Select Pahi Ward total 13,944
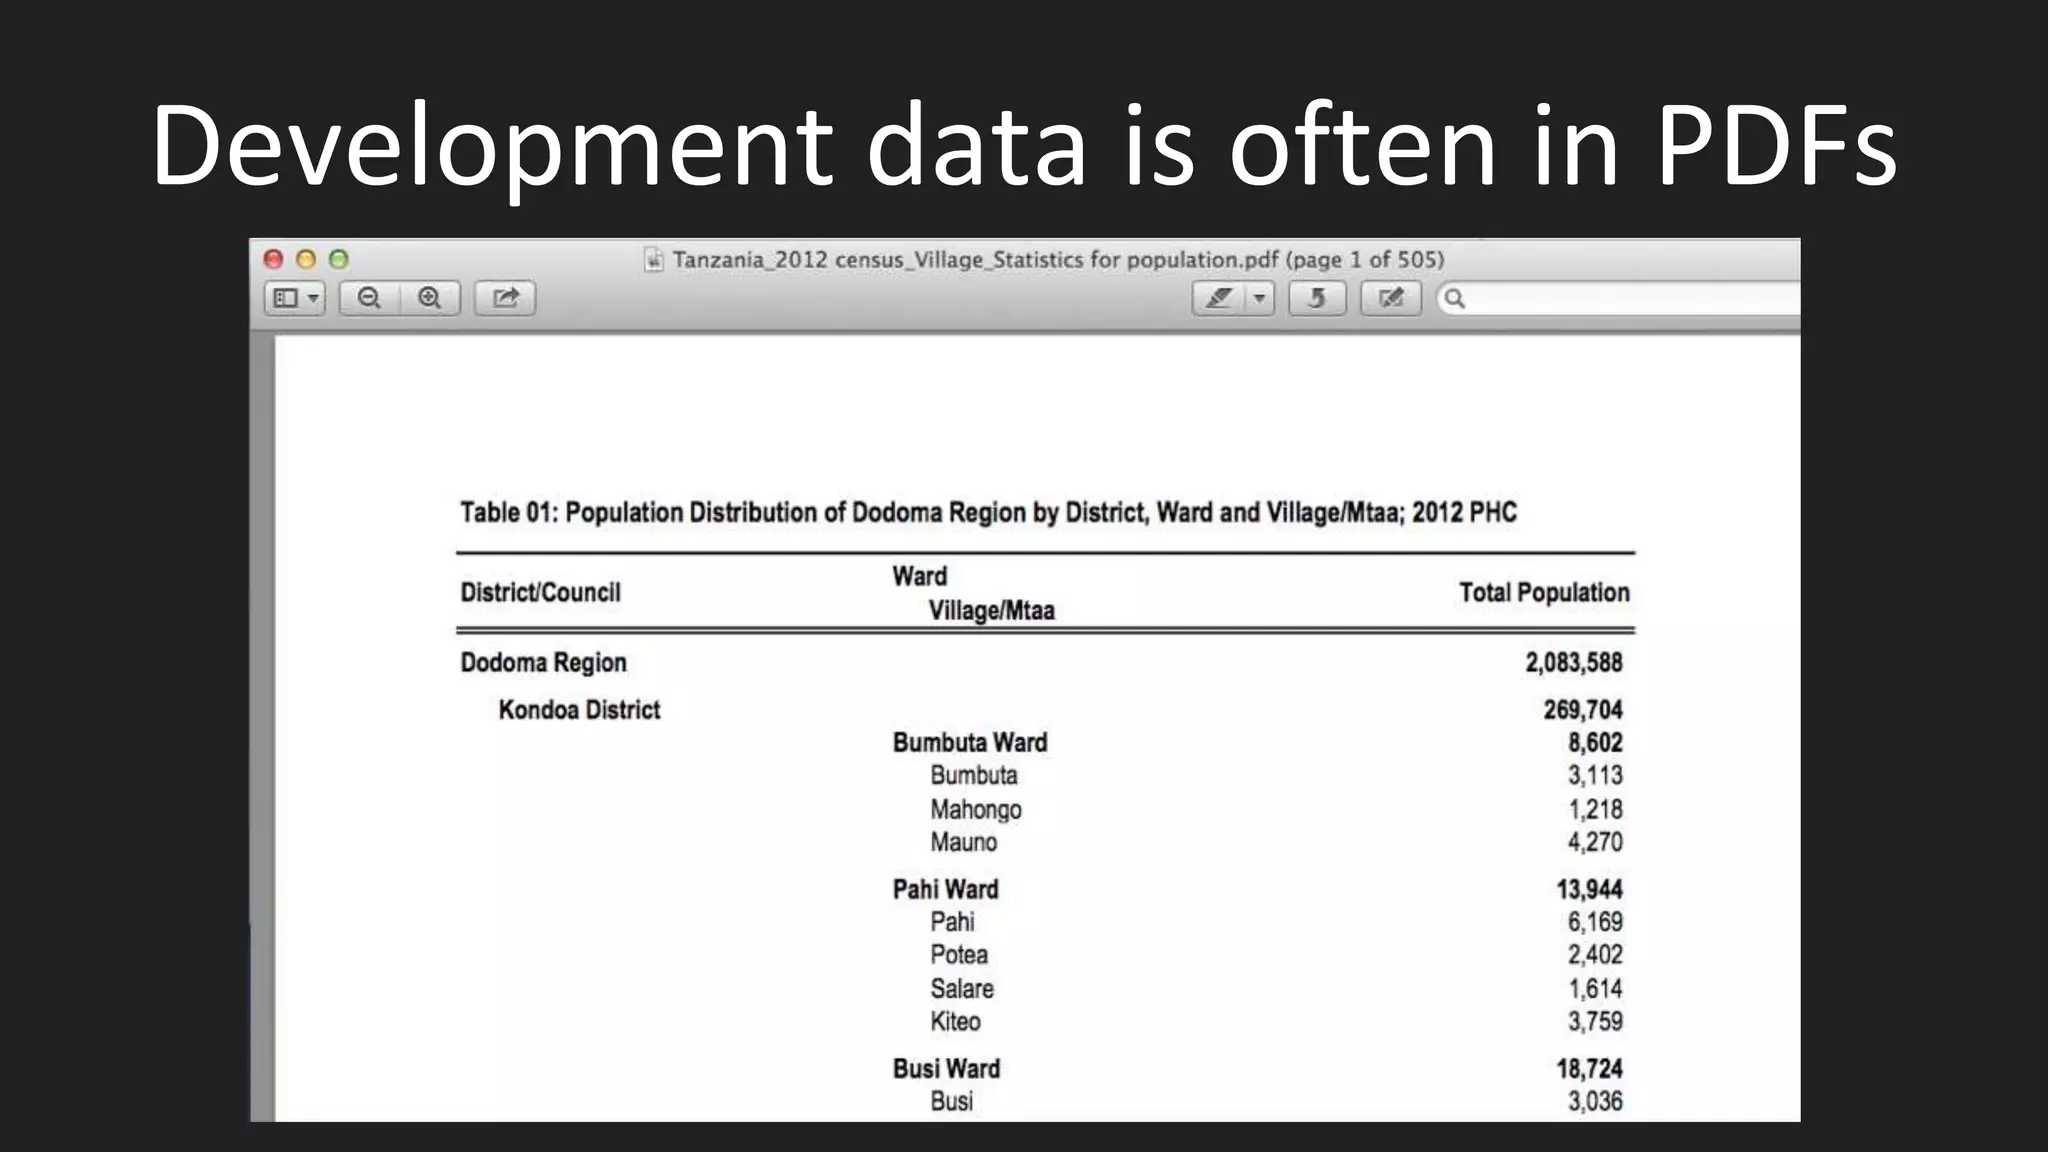This screenshot has height=1152, width=2048. pyautogui.click(x=1589, y=890)
